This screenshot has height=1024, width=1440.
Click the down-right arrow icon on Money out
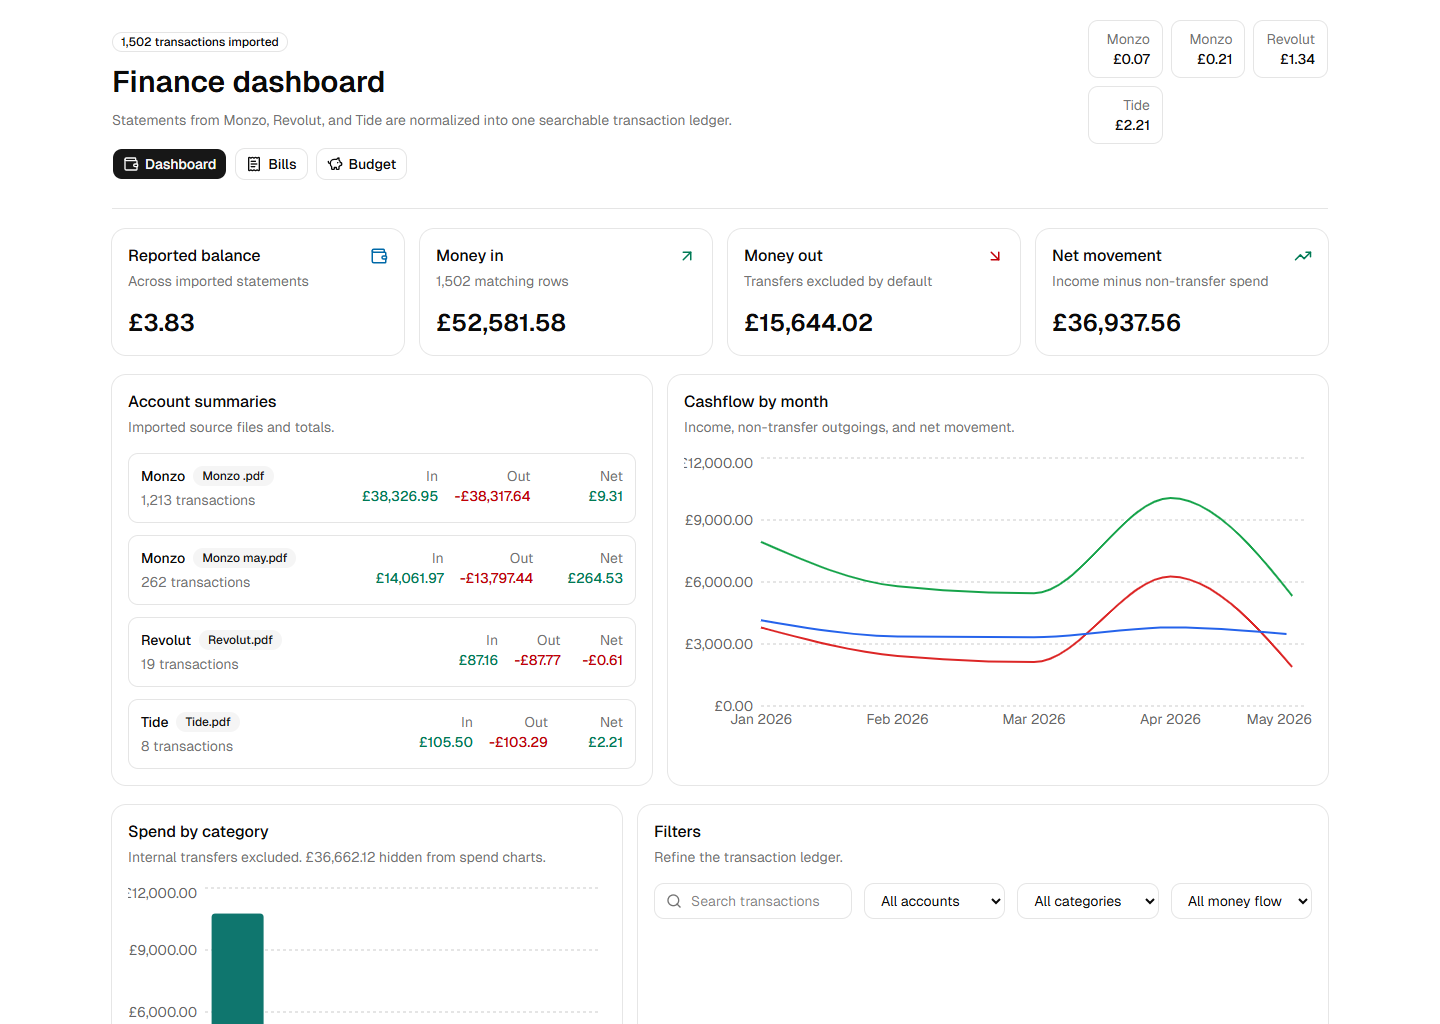(x=995, y=256)
